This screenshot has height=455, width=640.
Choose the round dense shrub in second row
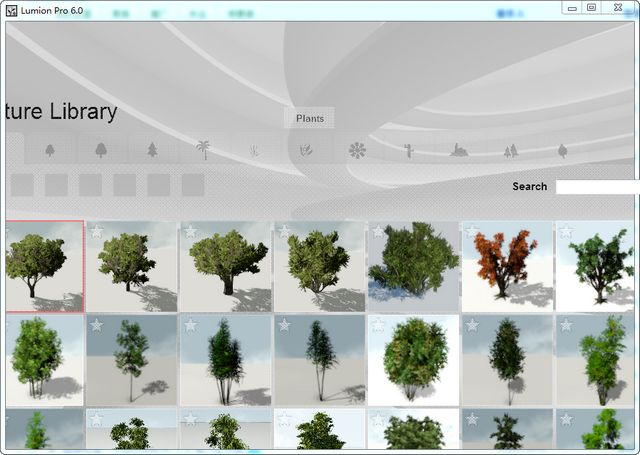(x=413, y=360)
